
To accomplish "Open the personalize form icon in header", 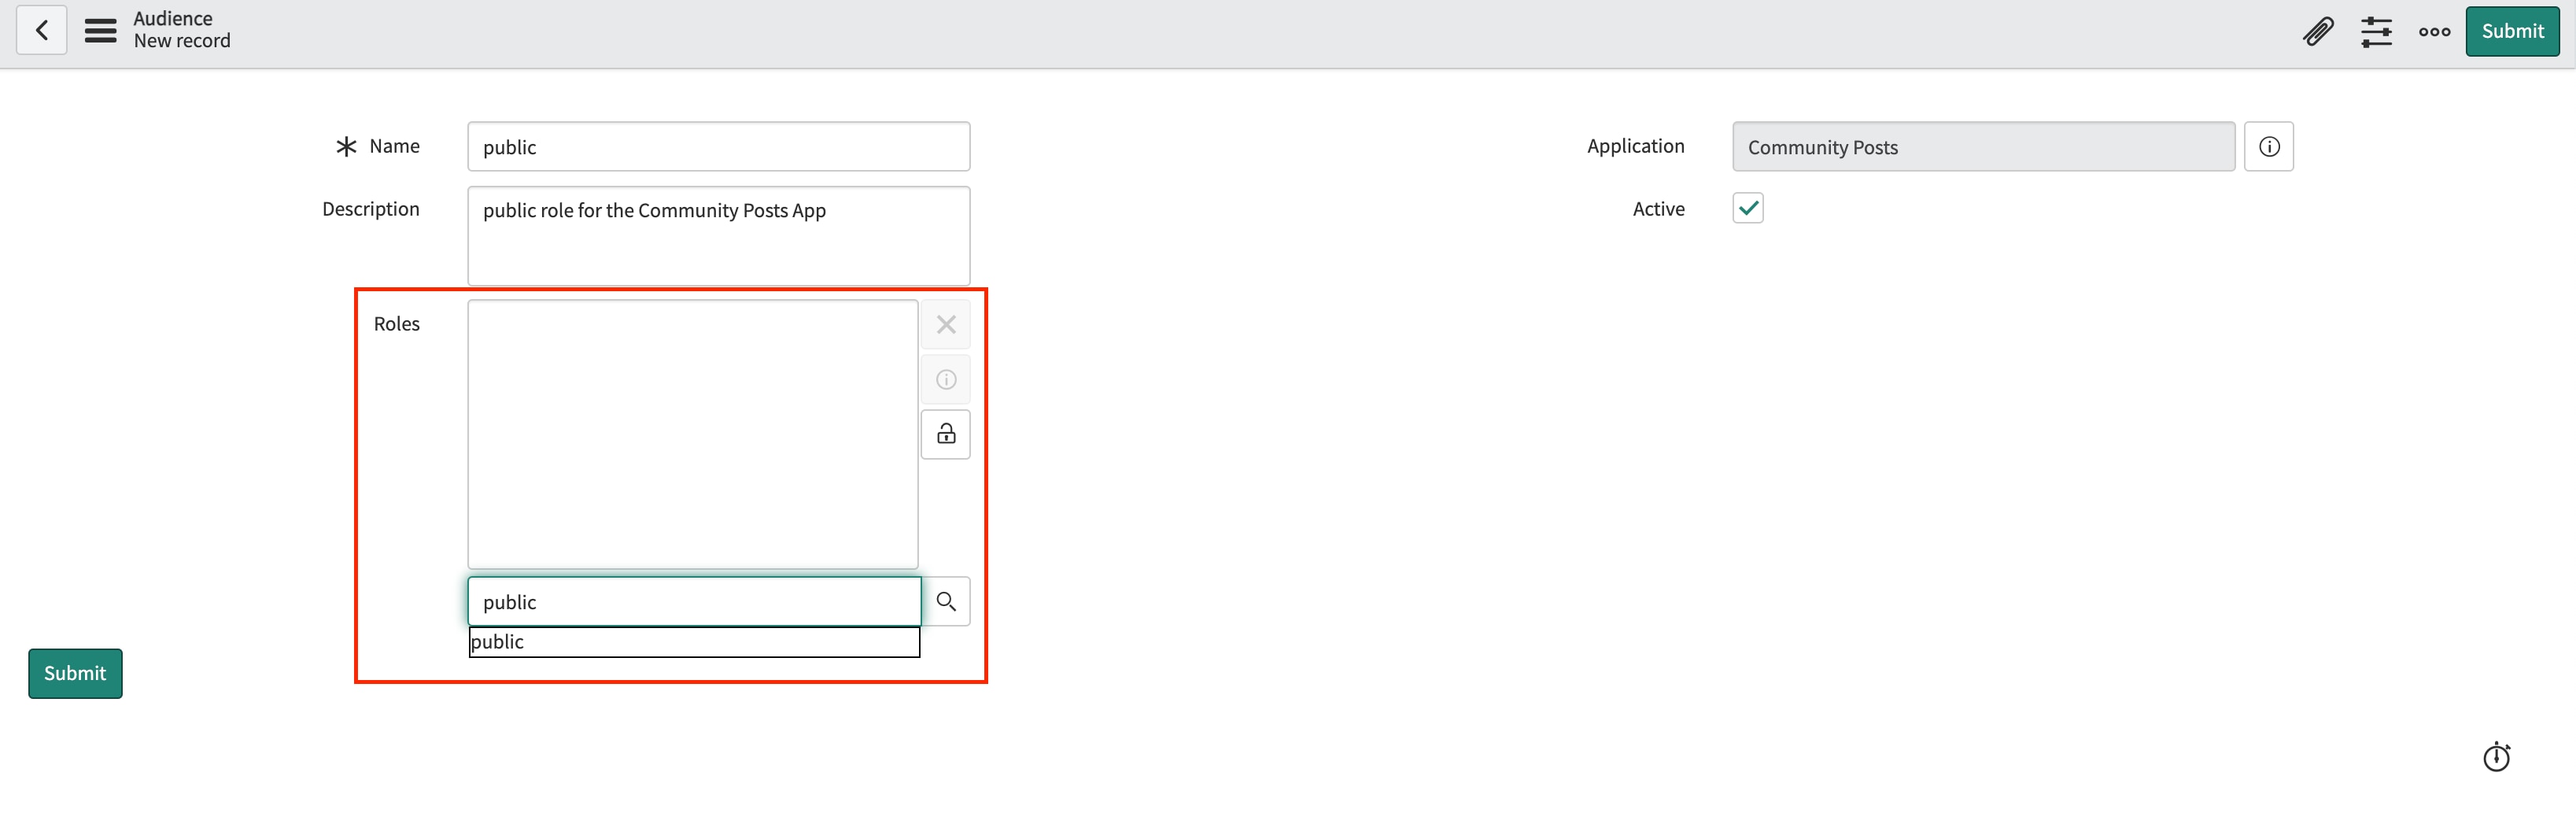I will [2377, 31].
